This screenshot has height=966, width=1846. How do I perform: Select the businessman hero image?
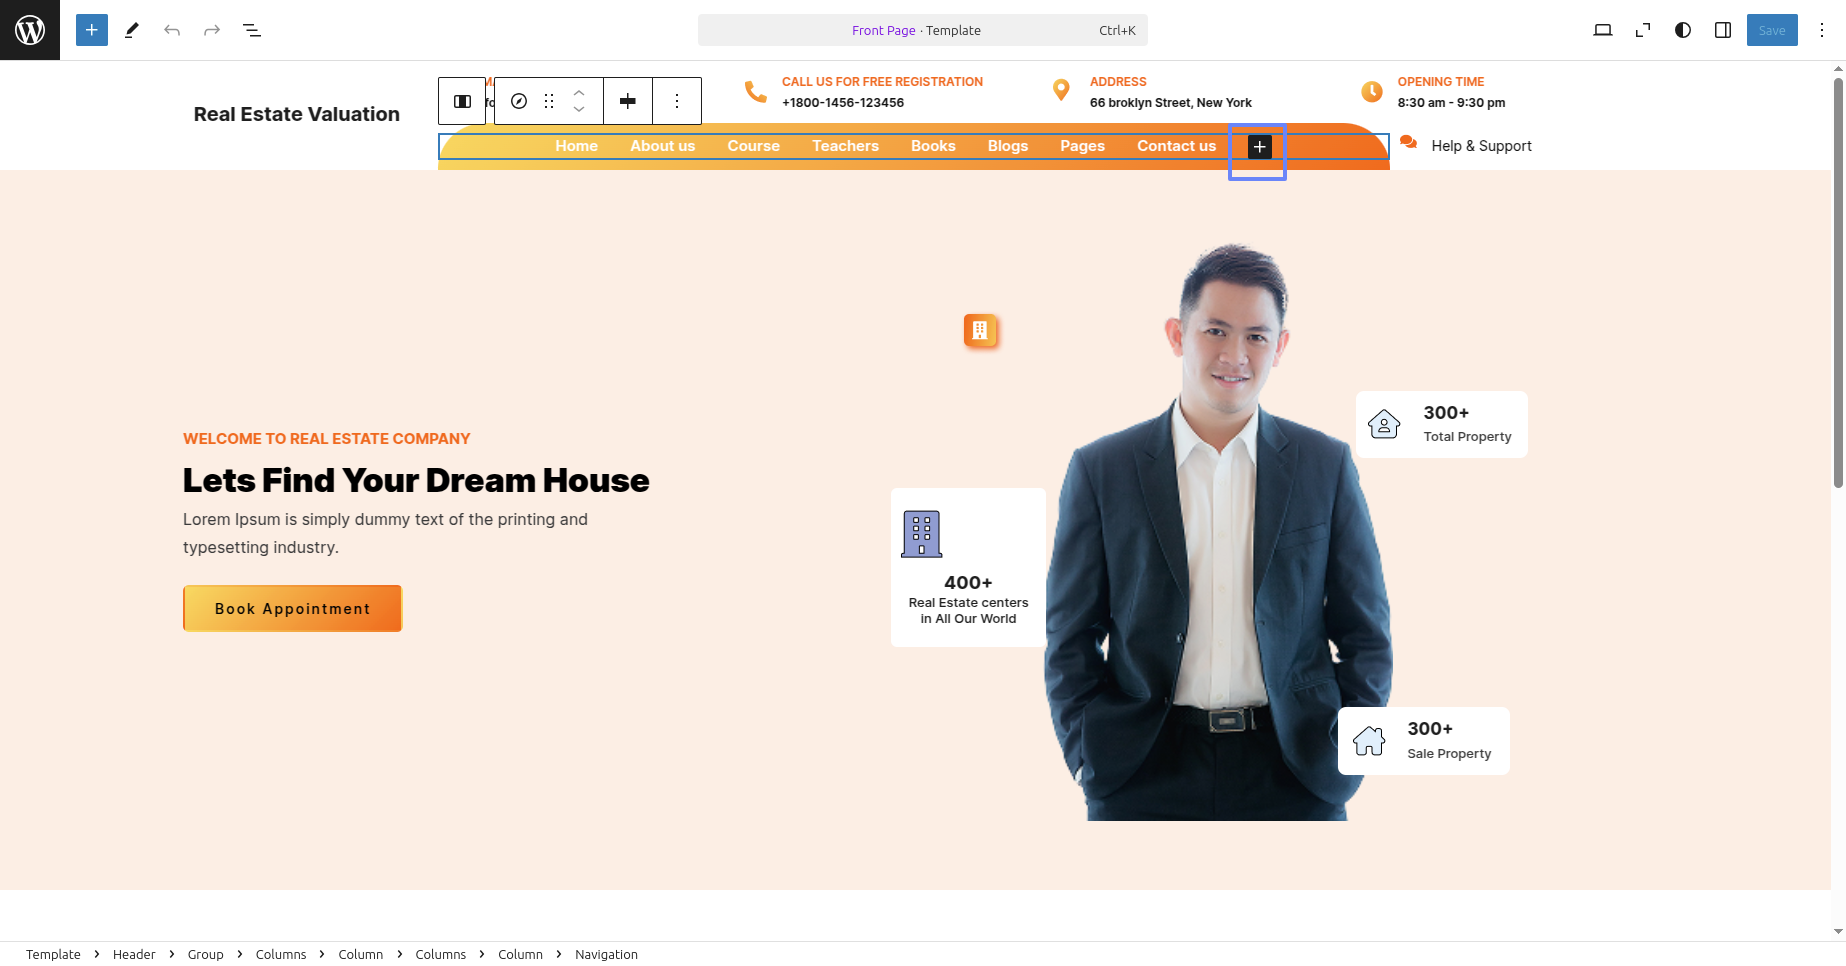tap(1219, 532)
